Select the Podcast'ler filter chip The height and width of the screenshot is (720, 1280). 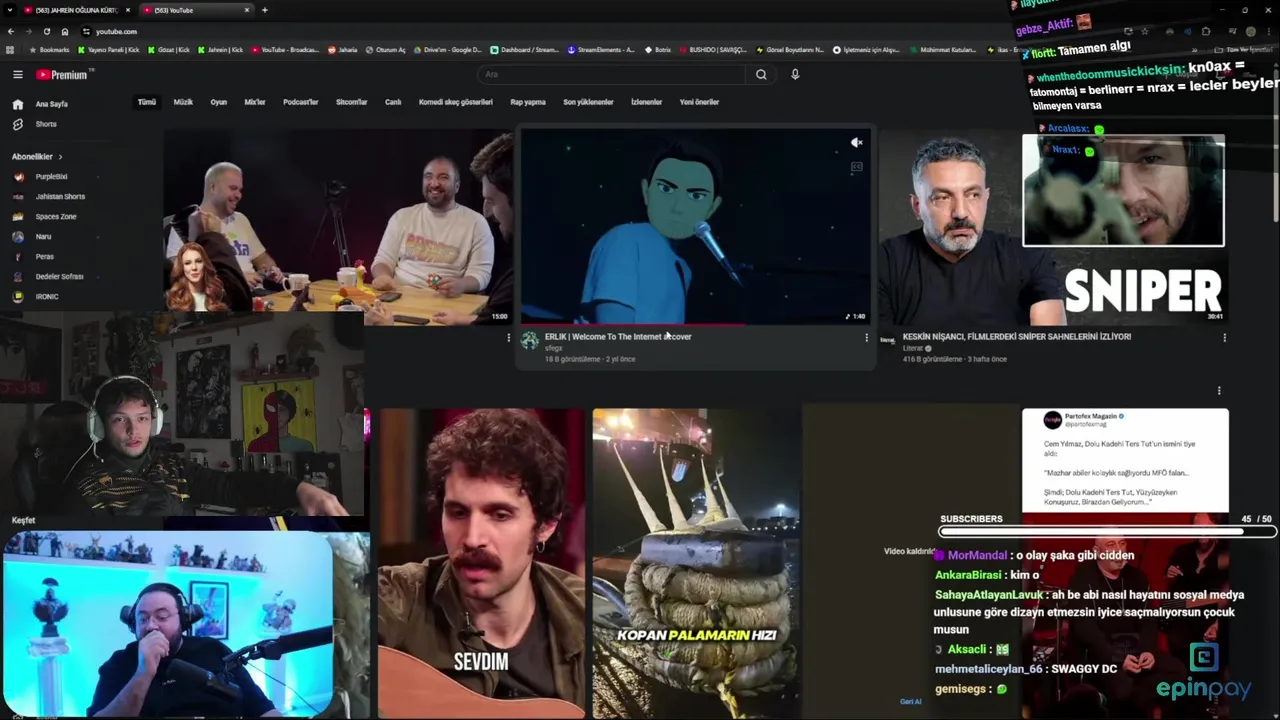[300, 102]
